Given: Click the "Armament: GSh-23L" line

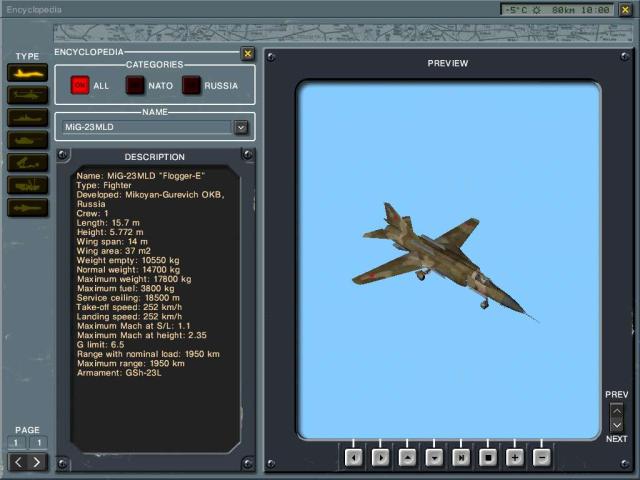Looking at the screenshot, I should pyautogui.click(x=119, y=373).
